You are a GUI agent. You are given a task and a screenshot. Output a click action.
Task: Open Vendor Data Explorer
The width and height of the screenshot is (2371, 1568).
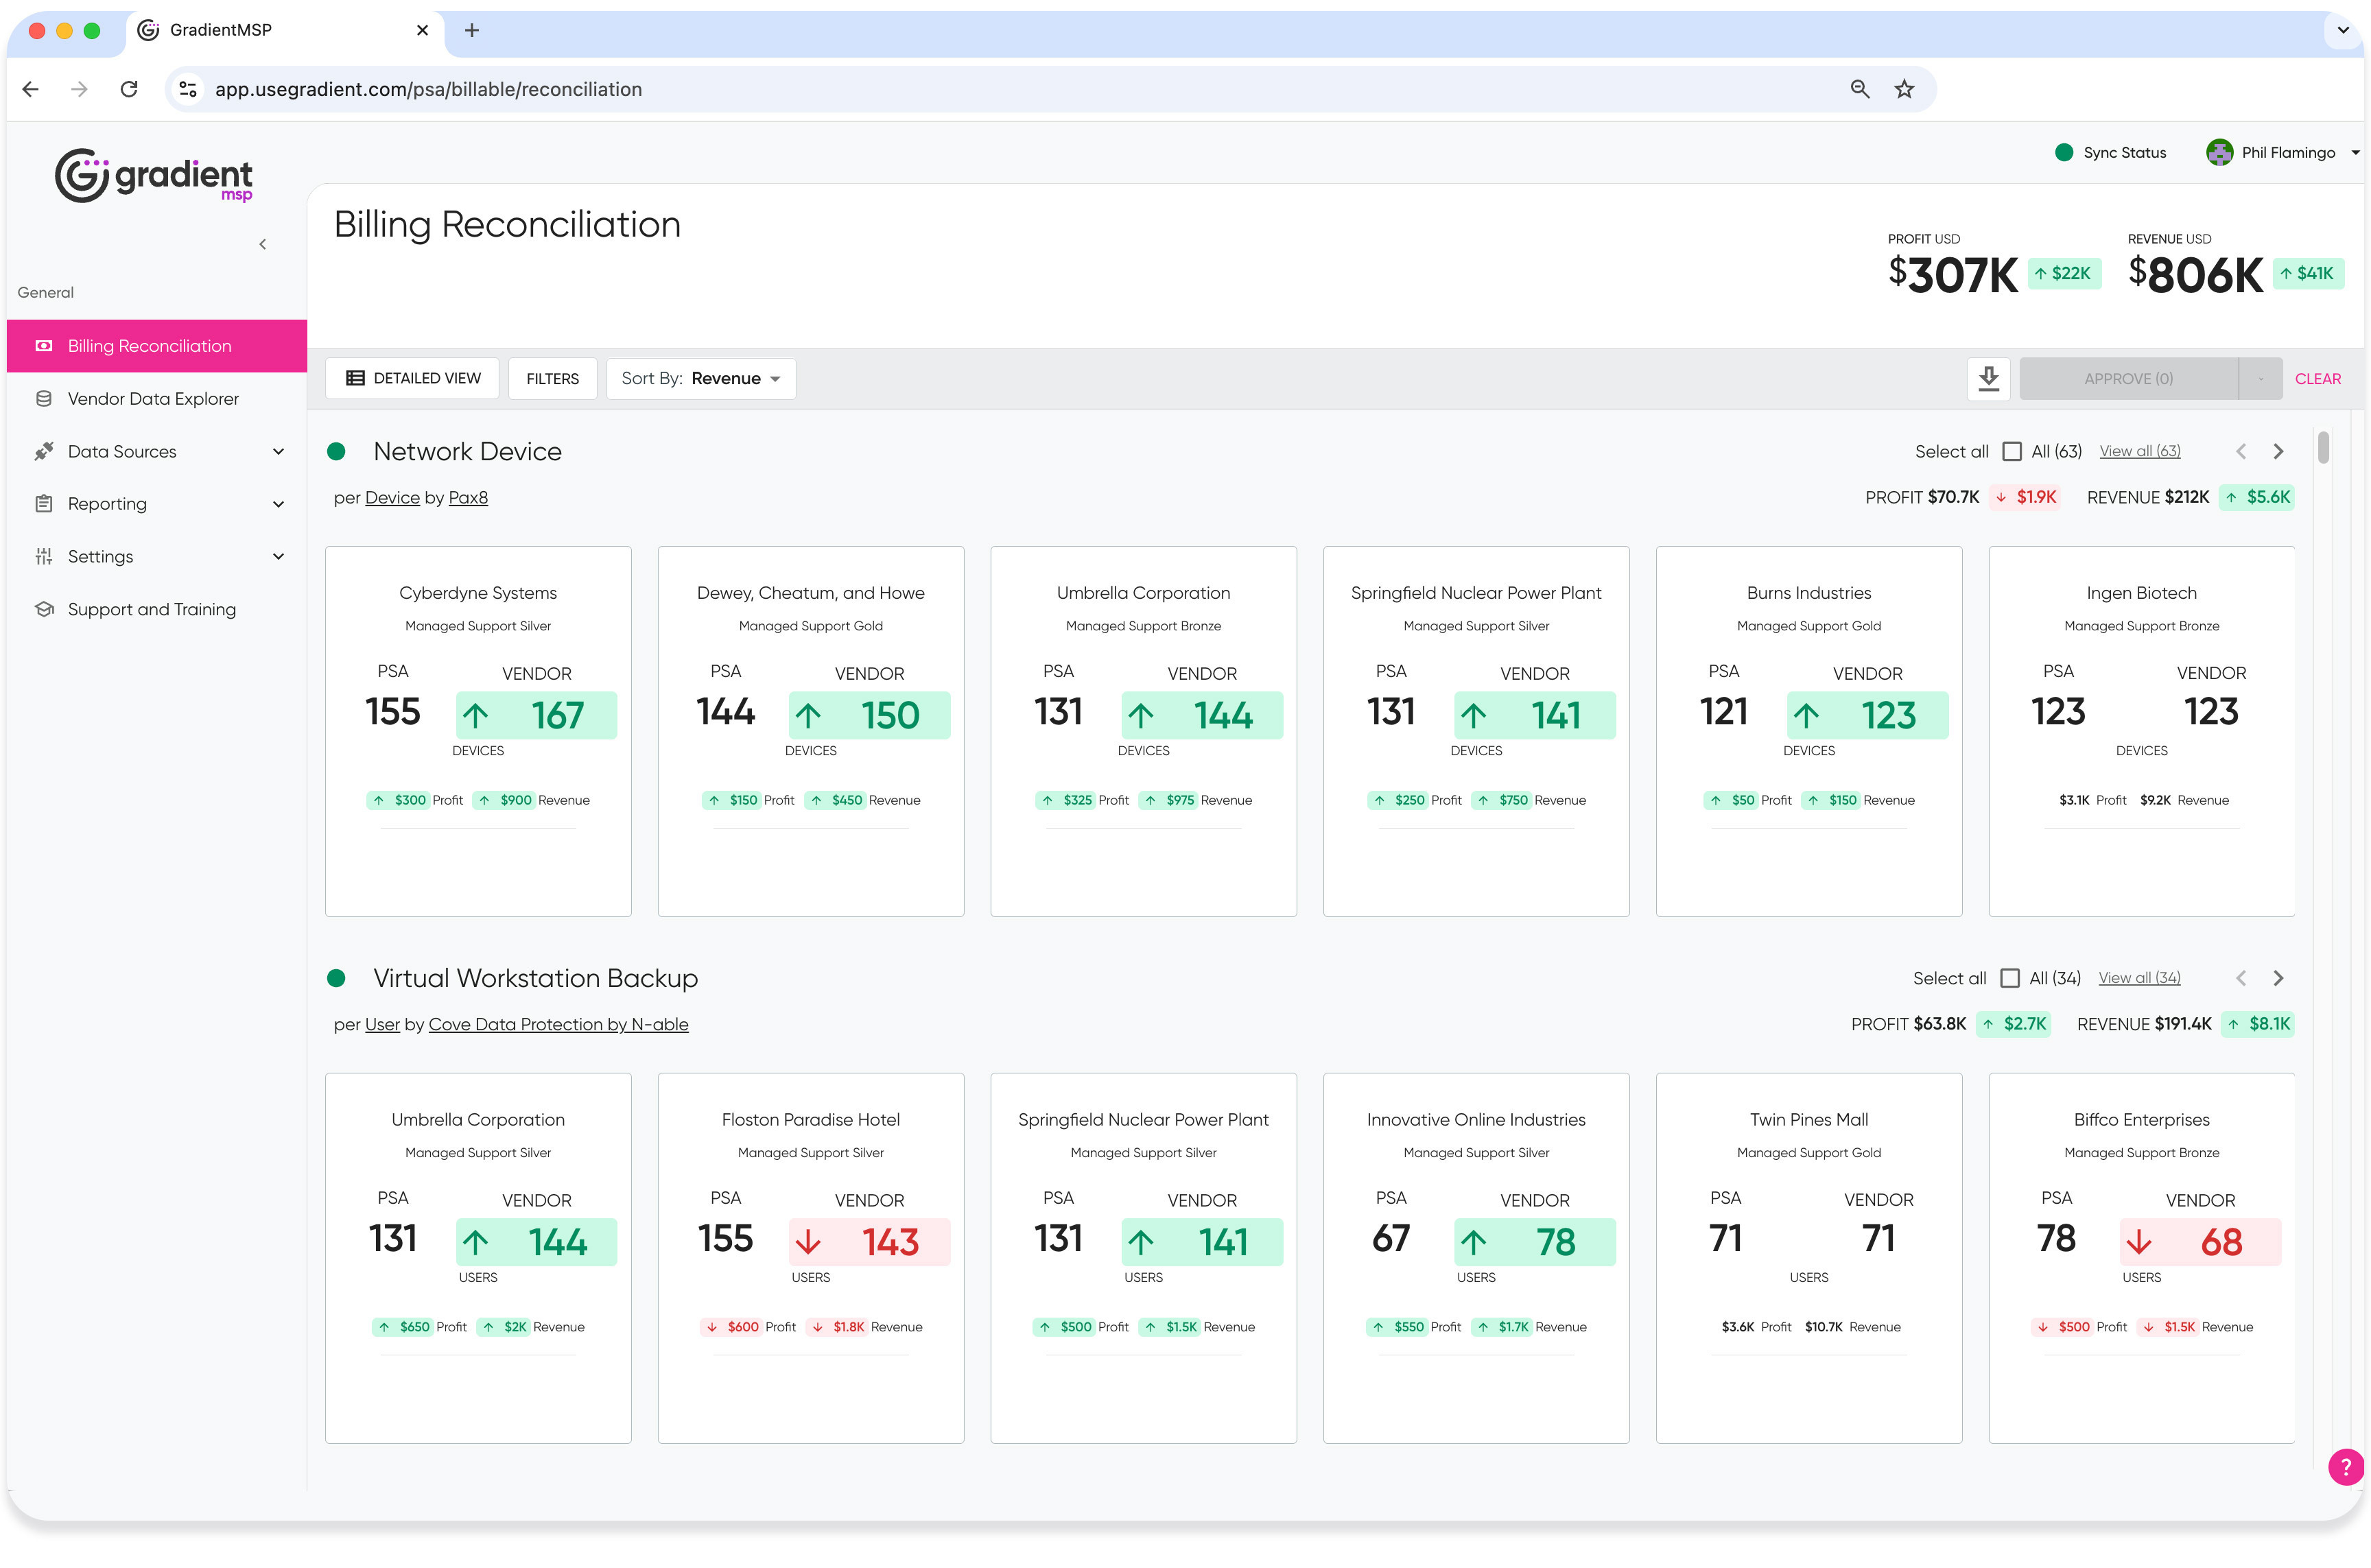[153, 399]
